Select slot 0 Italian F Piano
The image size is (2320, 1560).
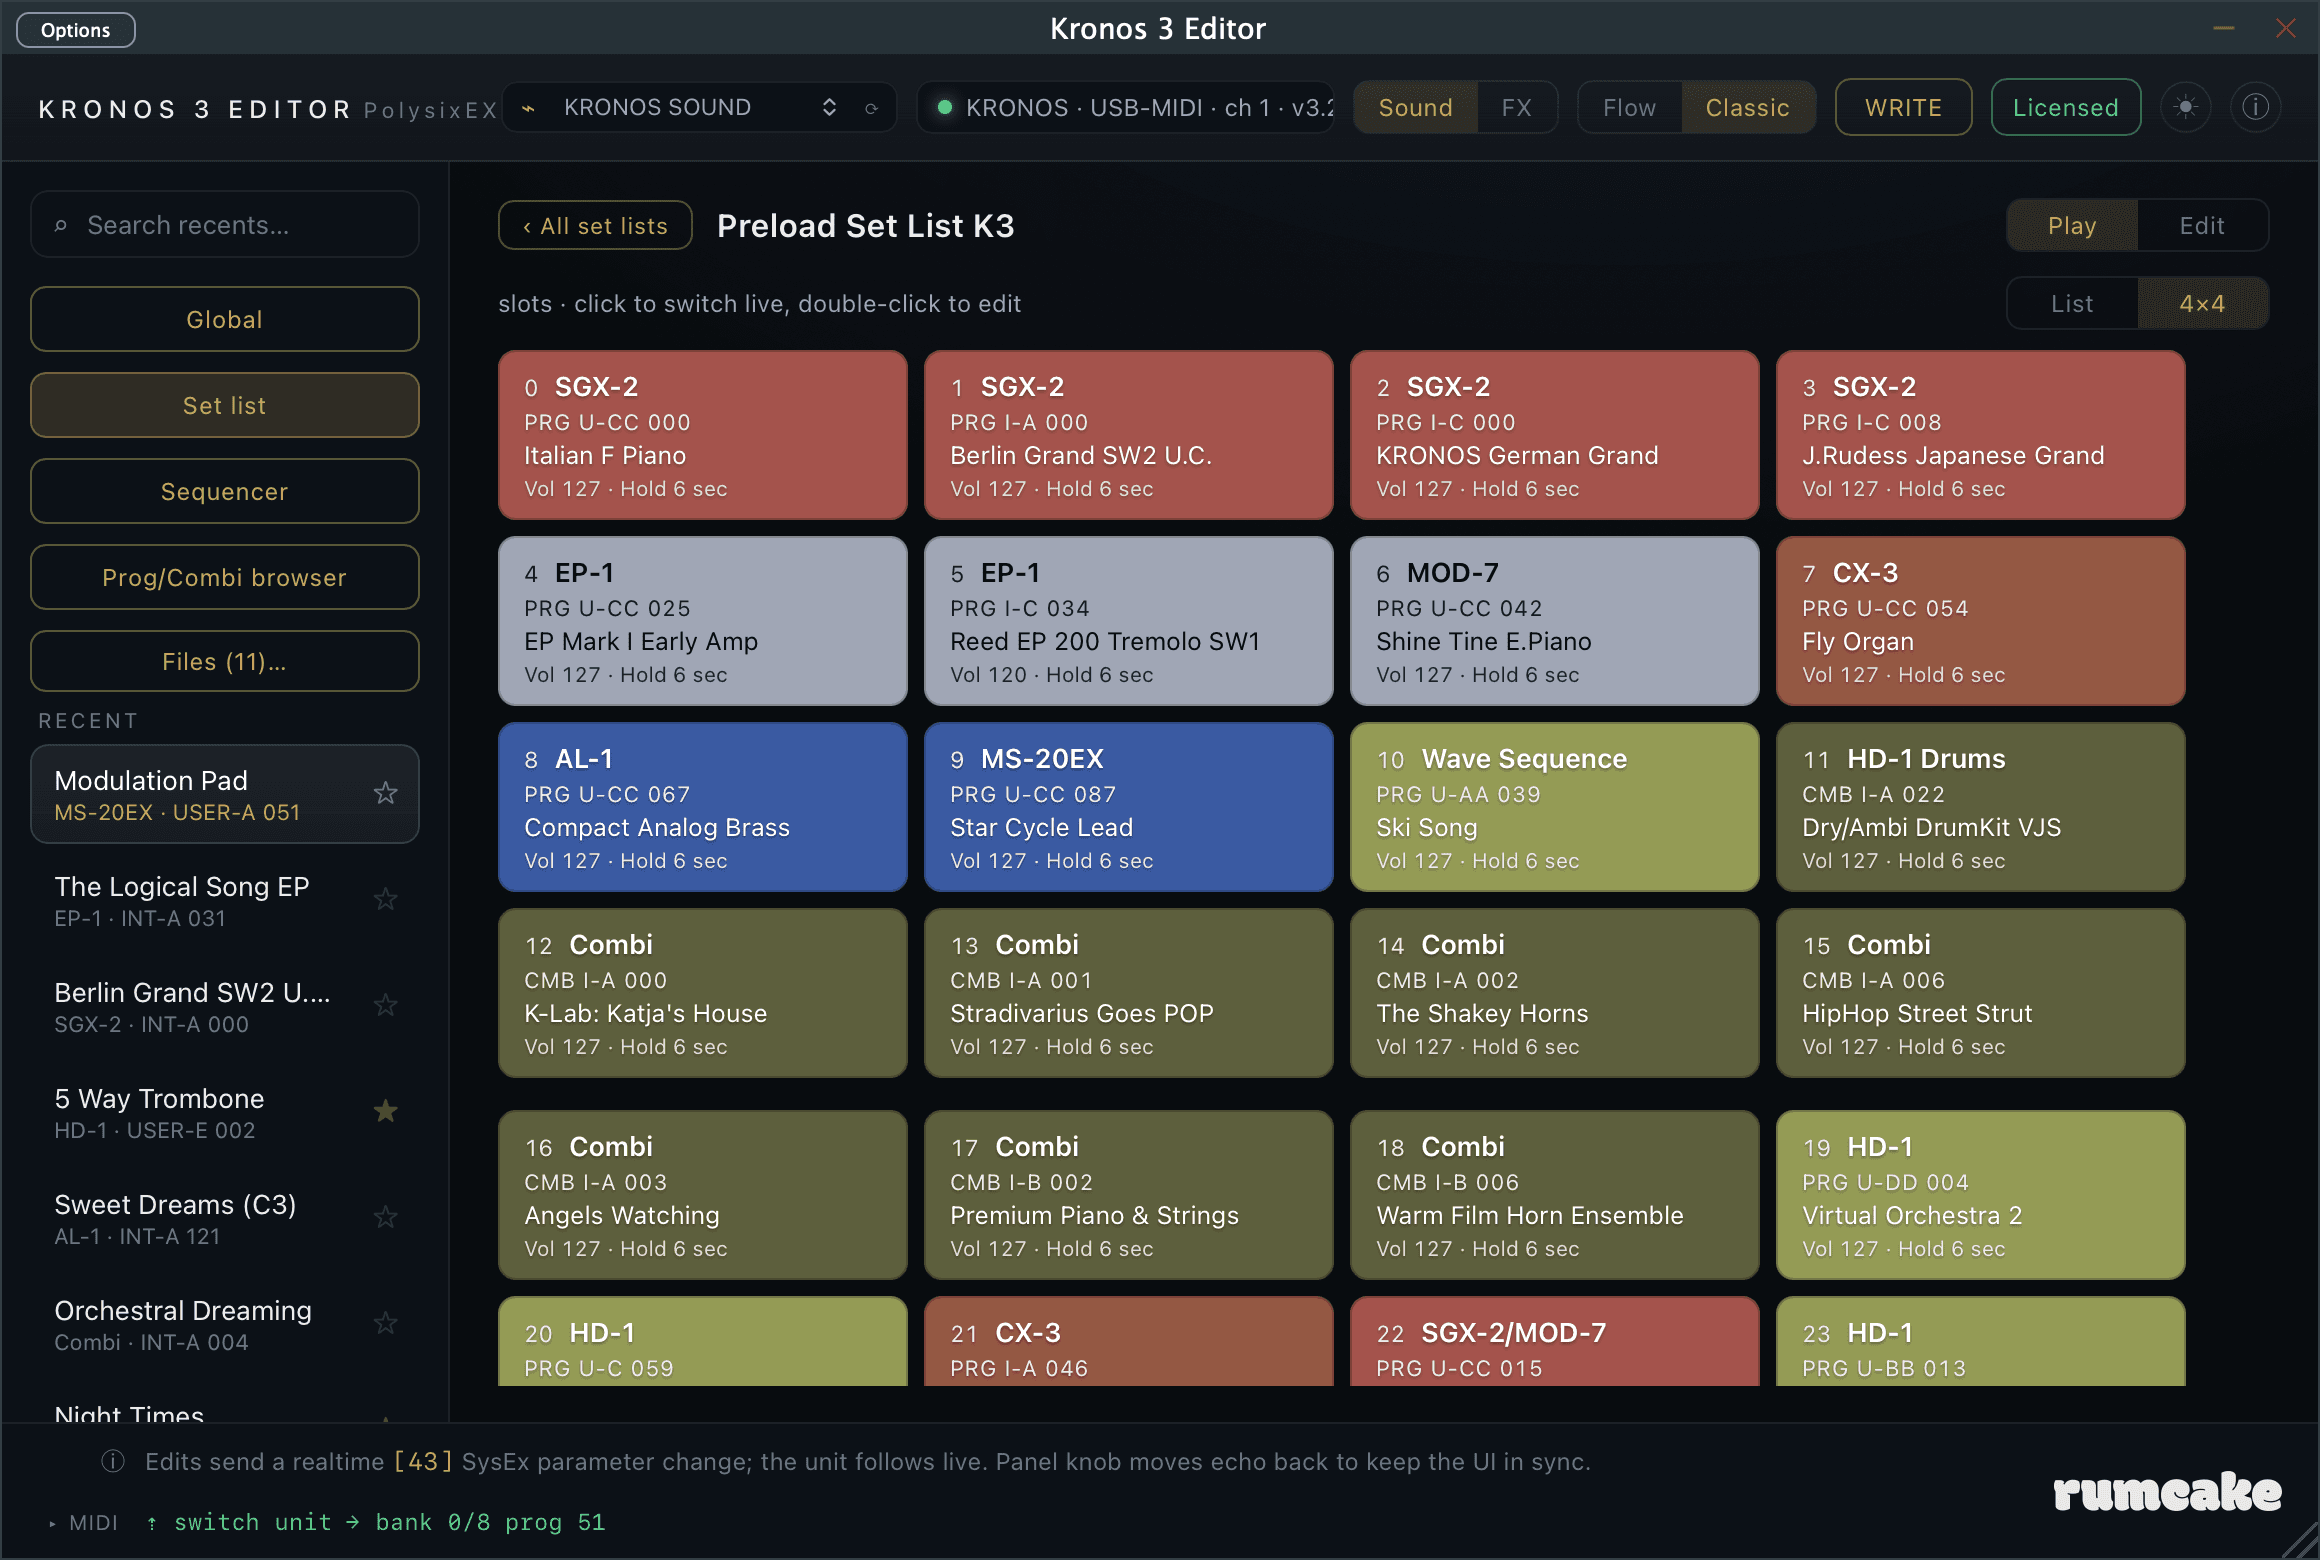click(702, 435)
